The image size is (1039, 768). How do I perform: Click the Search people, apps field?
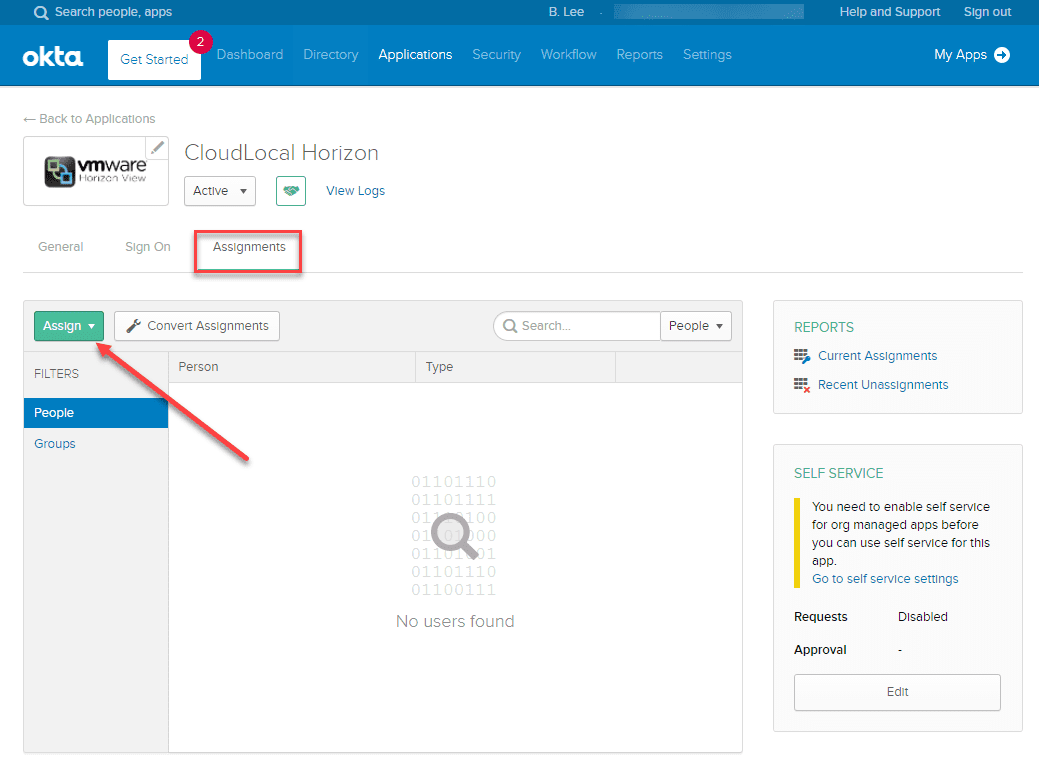tap(113, 12)
